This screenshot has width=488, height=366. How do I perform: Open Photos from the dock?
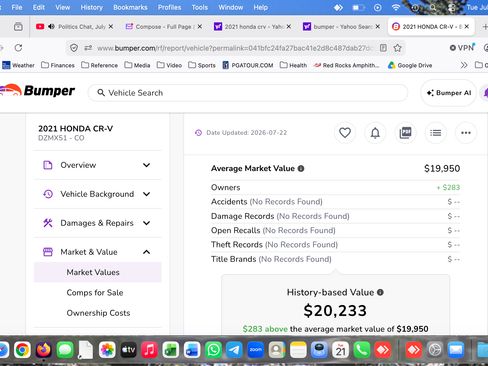(x=107, y=350)
